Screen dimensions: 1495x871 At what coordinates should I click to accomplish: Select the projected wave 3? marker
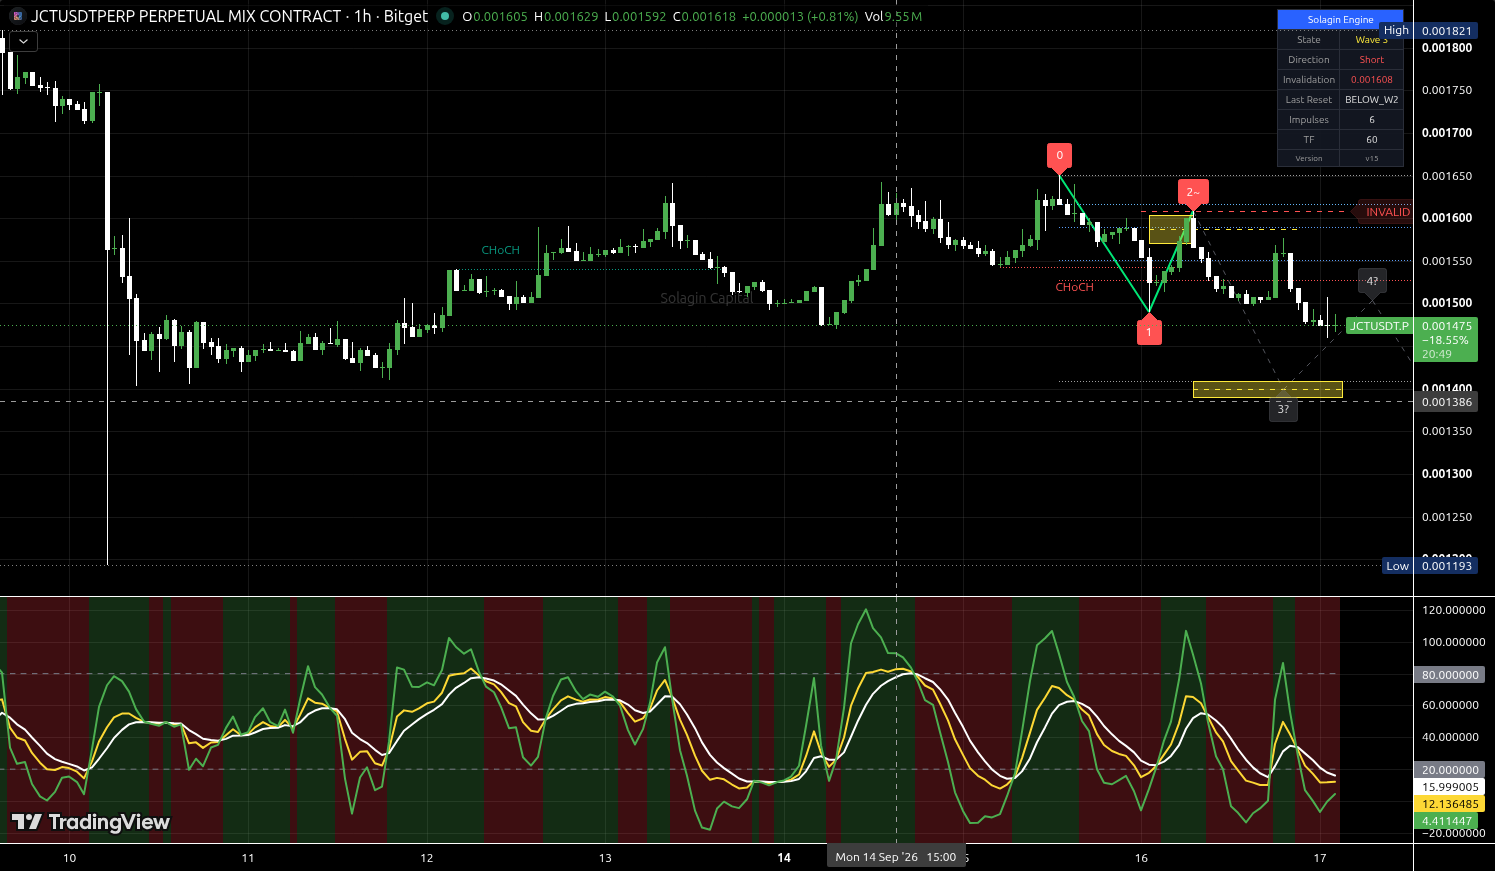(1283, 410)
